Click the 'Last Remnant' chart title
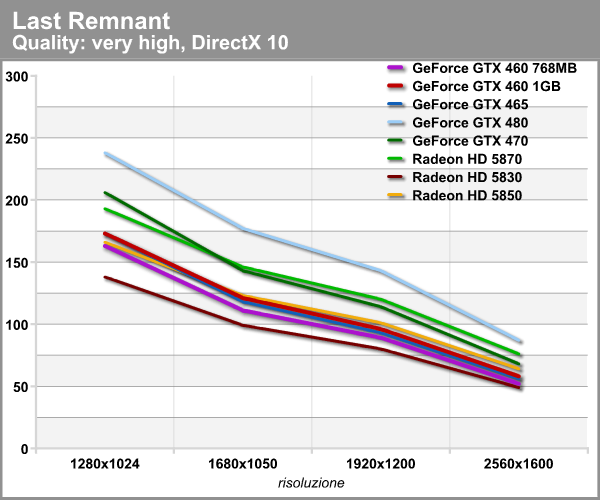The height and width of the screenshot is (500, 600). pos(91,21)
